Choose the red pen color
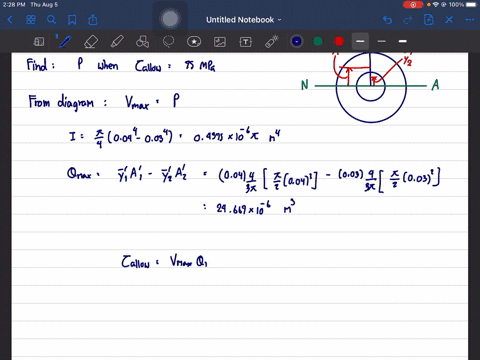 pos(339,41)
